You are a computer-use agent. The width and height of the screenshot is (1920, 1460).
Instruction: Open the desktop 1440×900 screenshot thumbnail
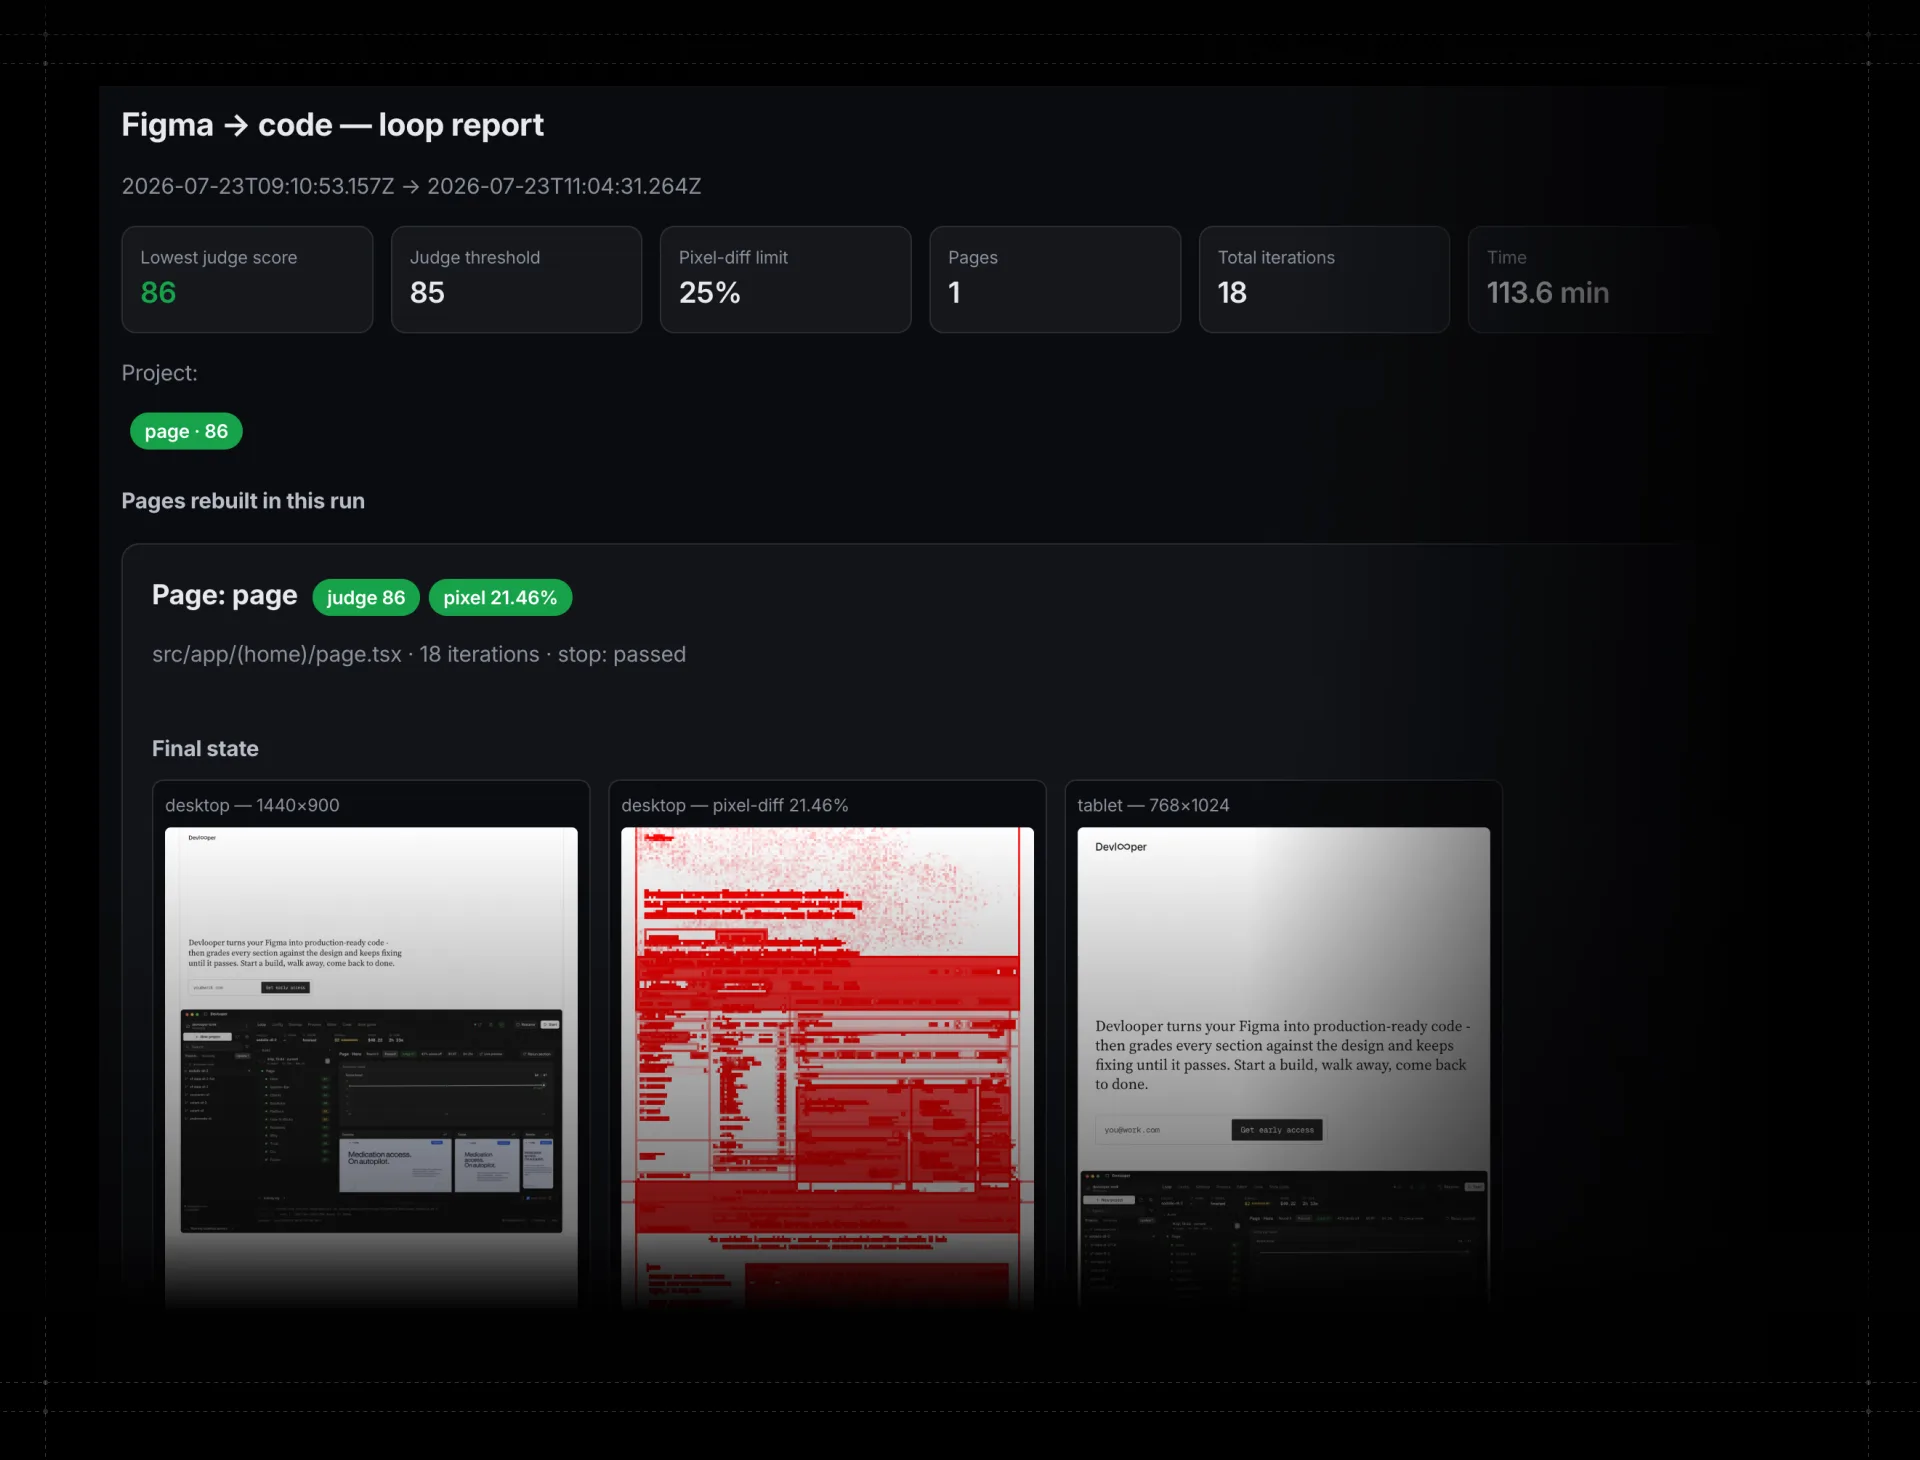(371, 1067)
